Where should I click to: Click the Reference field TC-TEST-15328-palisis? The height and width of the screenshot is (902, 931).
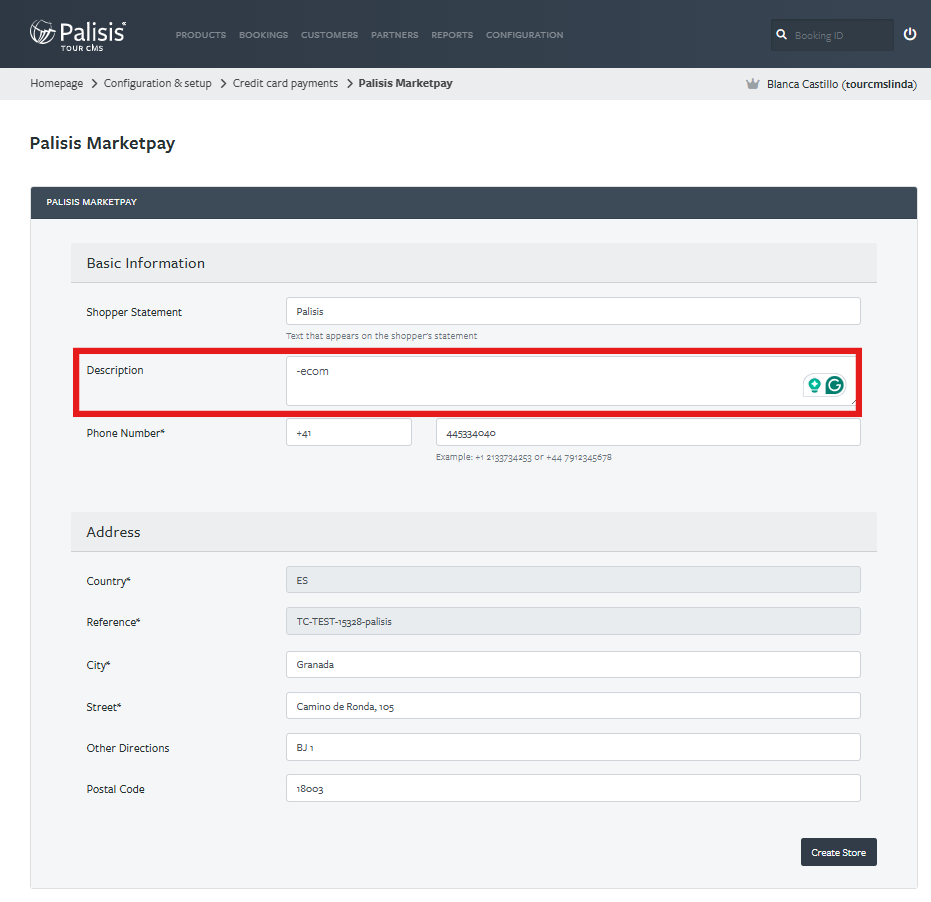point(573,621)
